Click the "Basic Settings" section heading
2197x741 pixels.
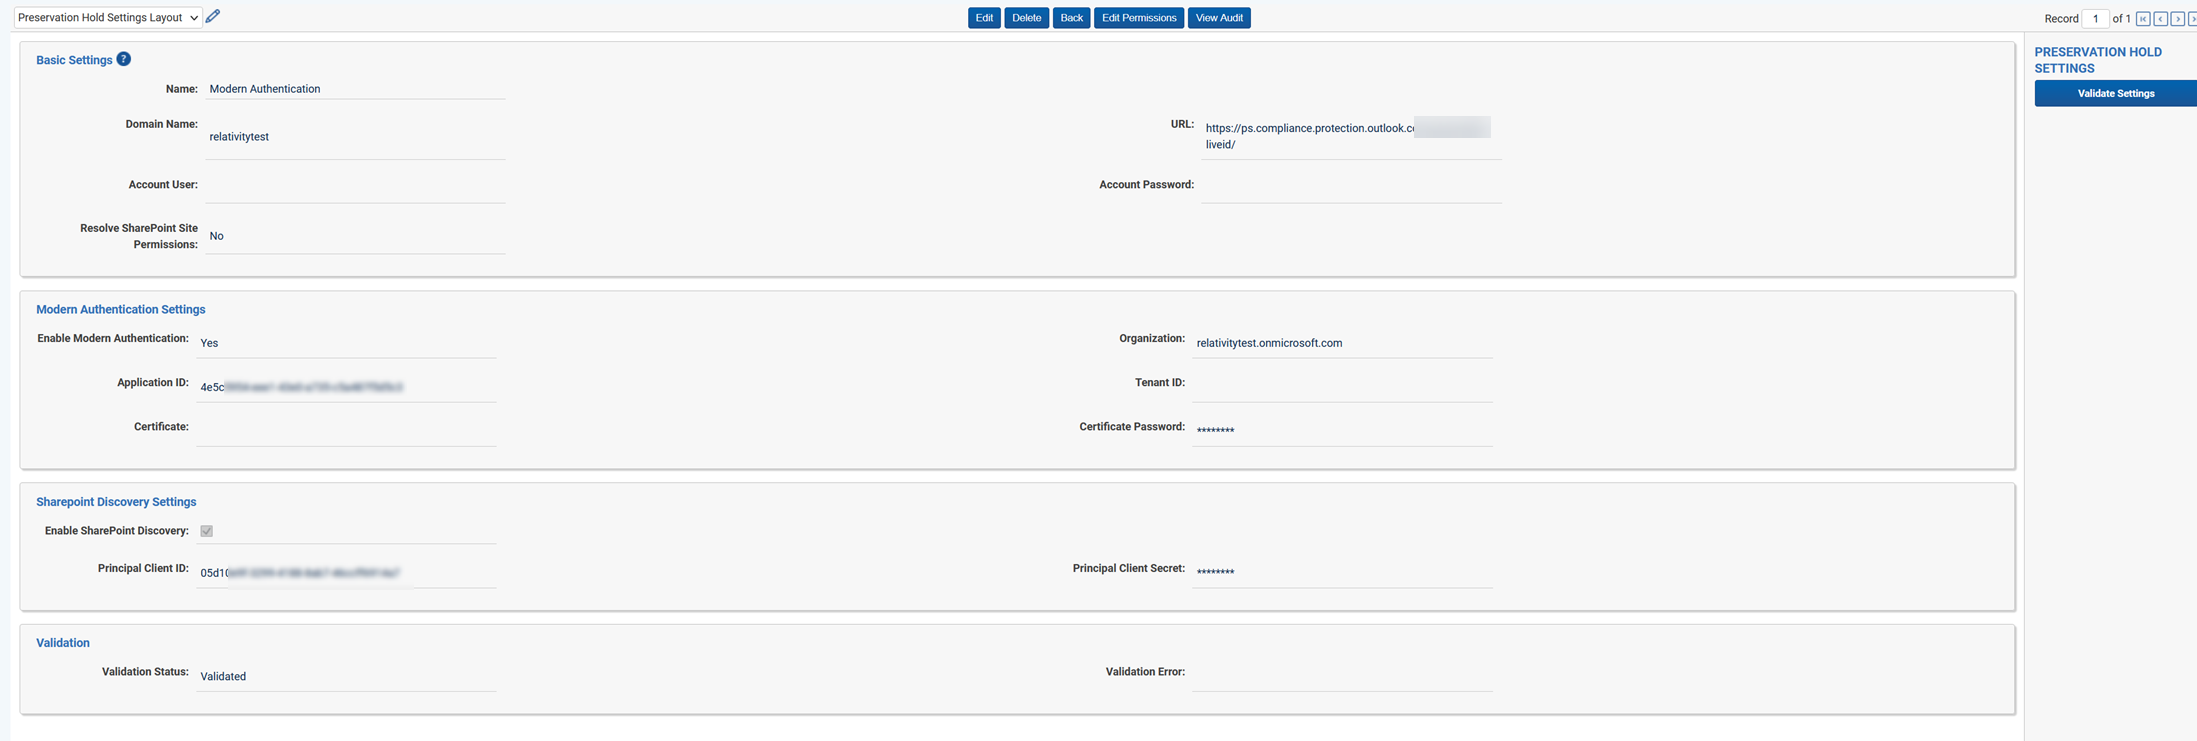coord(74,60)
